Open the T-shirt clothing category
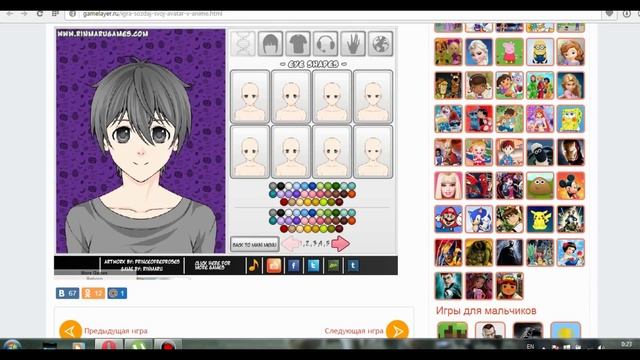Image resolution: width=640 pixels, height=360 pixels. point(298,44)
